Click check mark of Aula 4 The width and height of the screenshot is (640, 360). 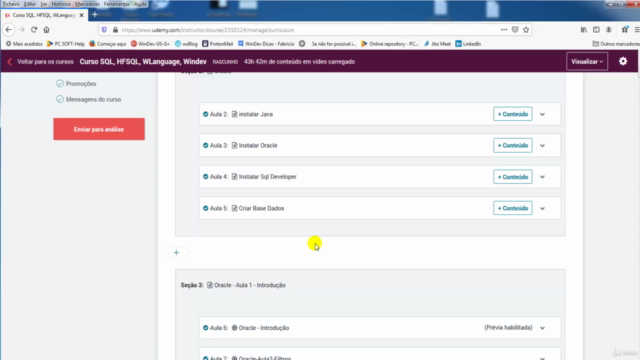pyautogui.click(x=205, y=177)
